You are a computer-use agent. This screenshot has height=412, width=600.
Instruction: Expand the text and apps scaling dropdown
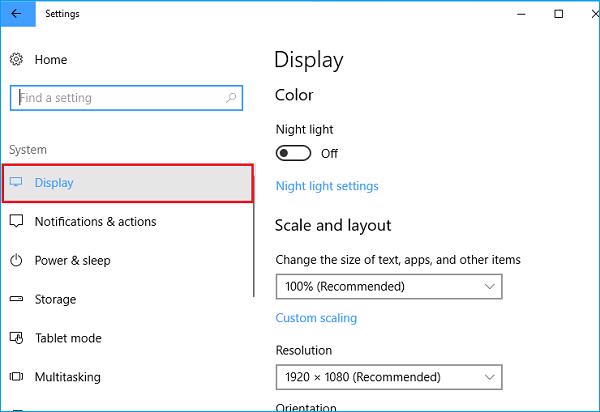388,287
